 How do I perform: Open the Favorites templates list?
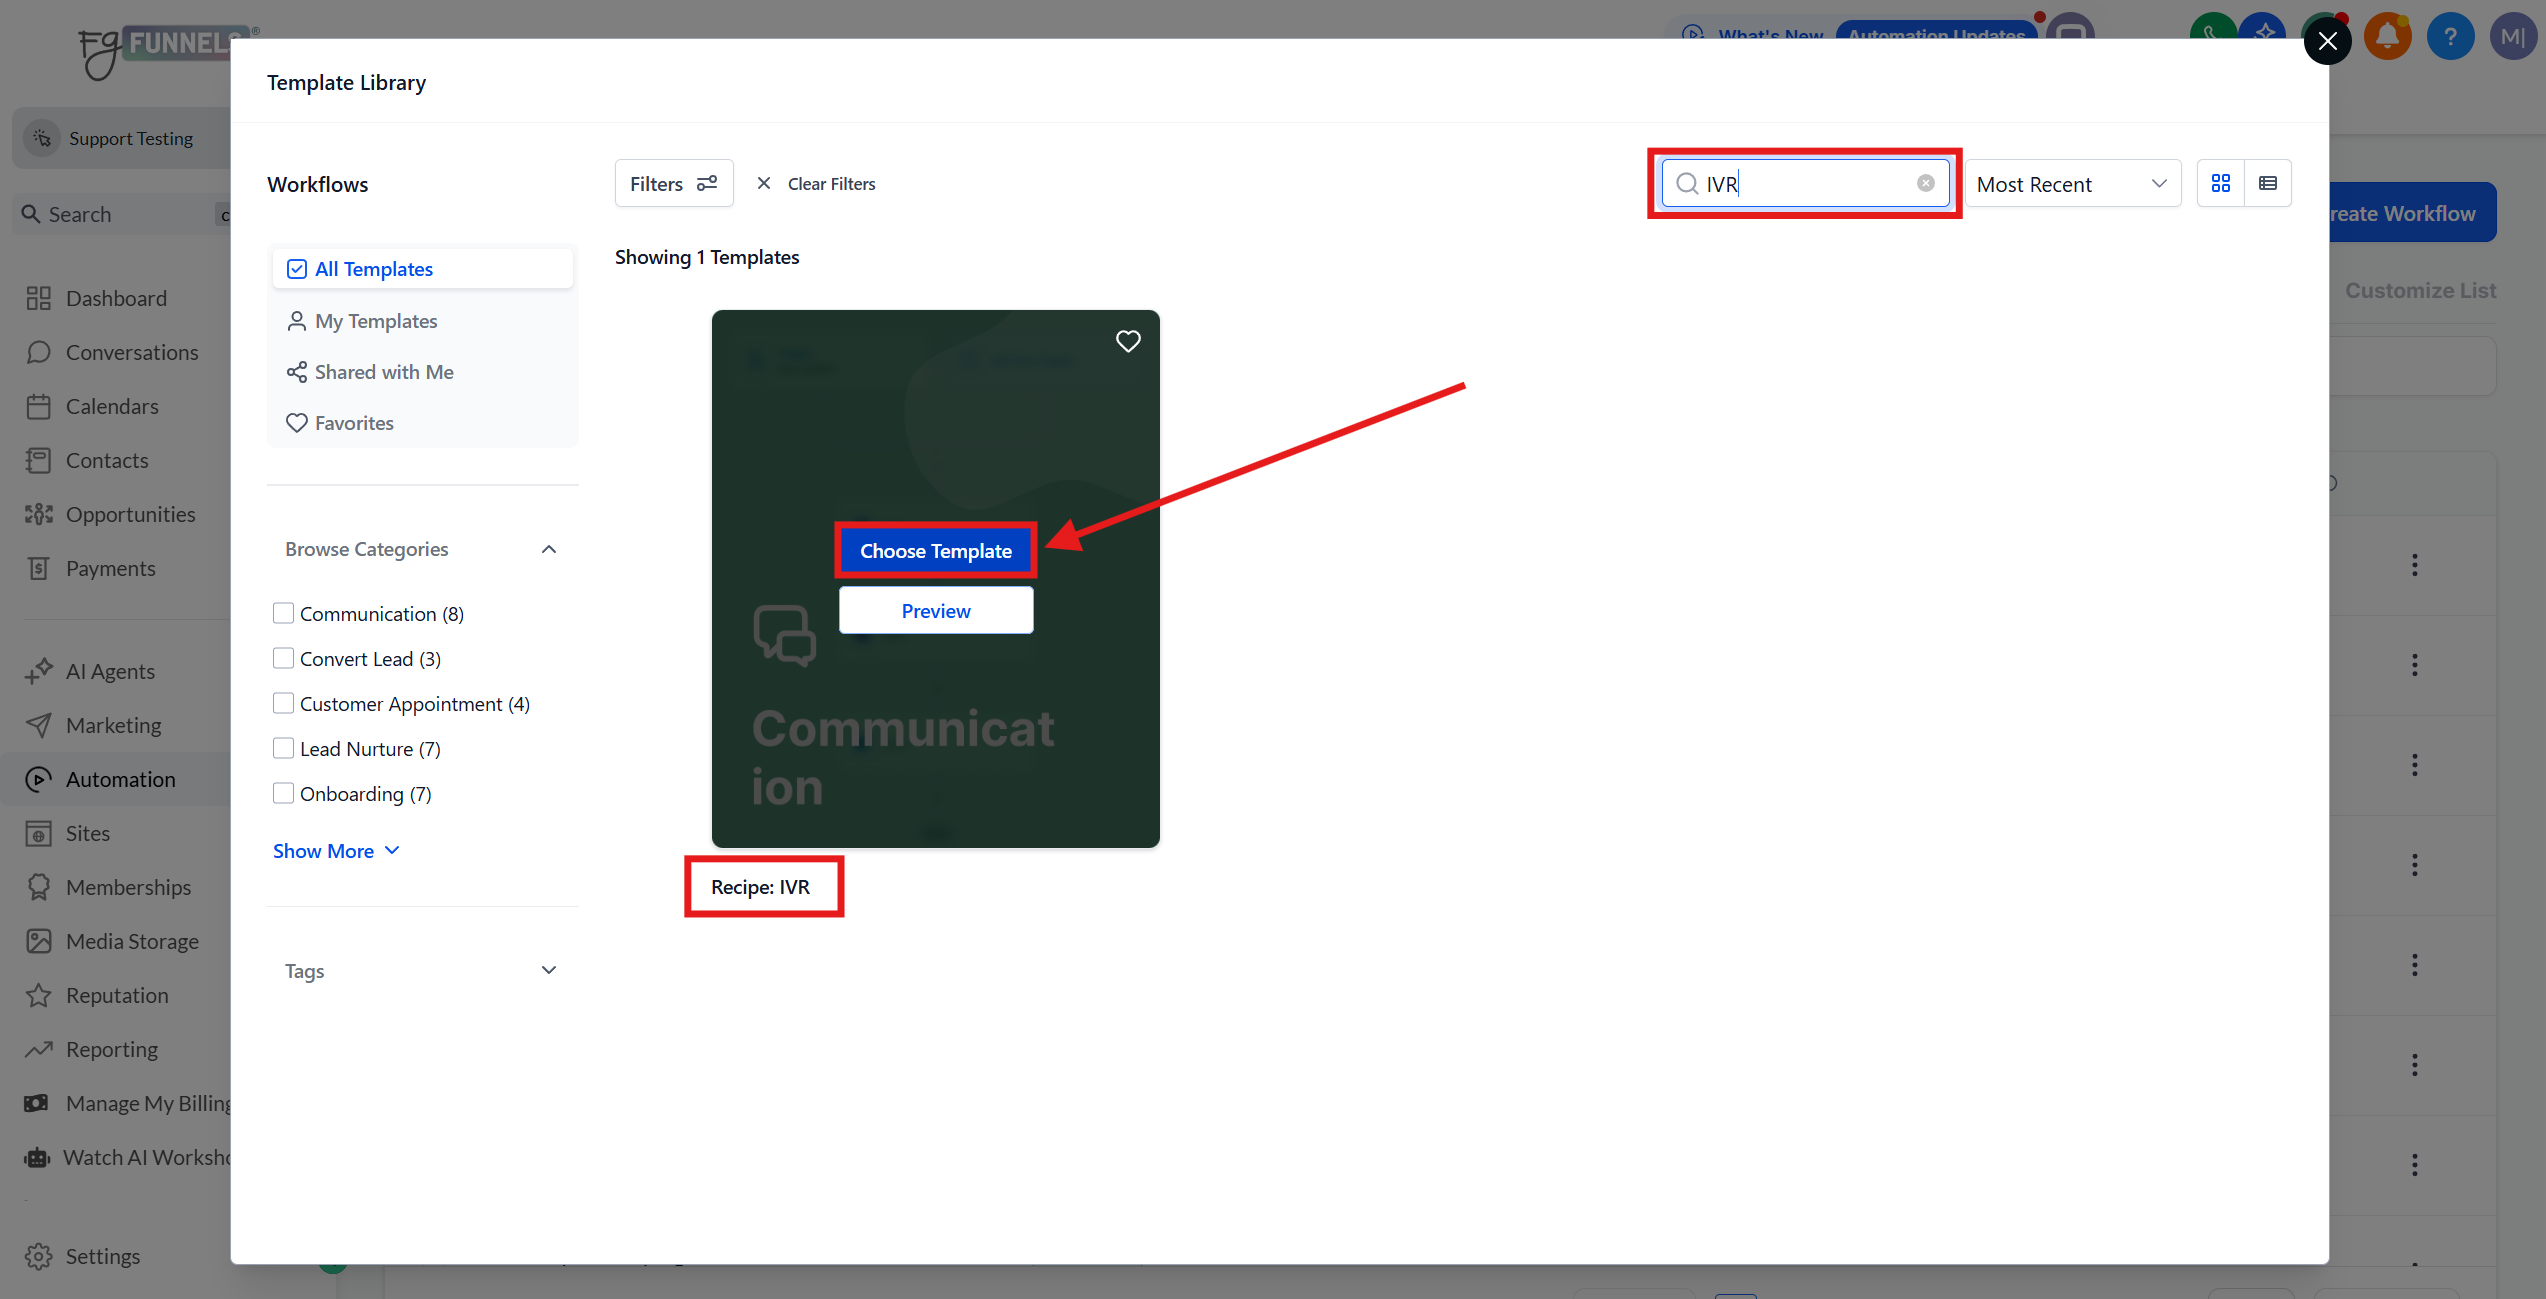tap(354, 423)
